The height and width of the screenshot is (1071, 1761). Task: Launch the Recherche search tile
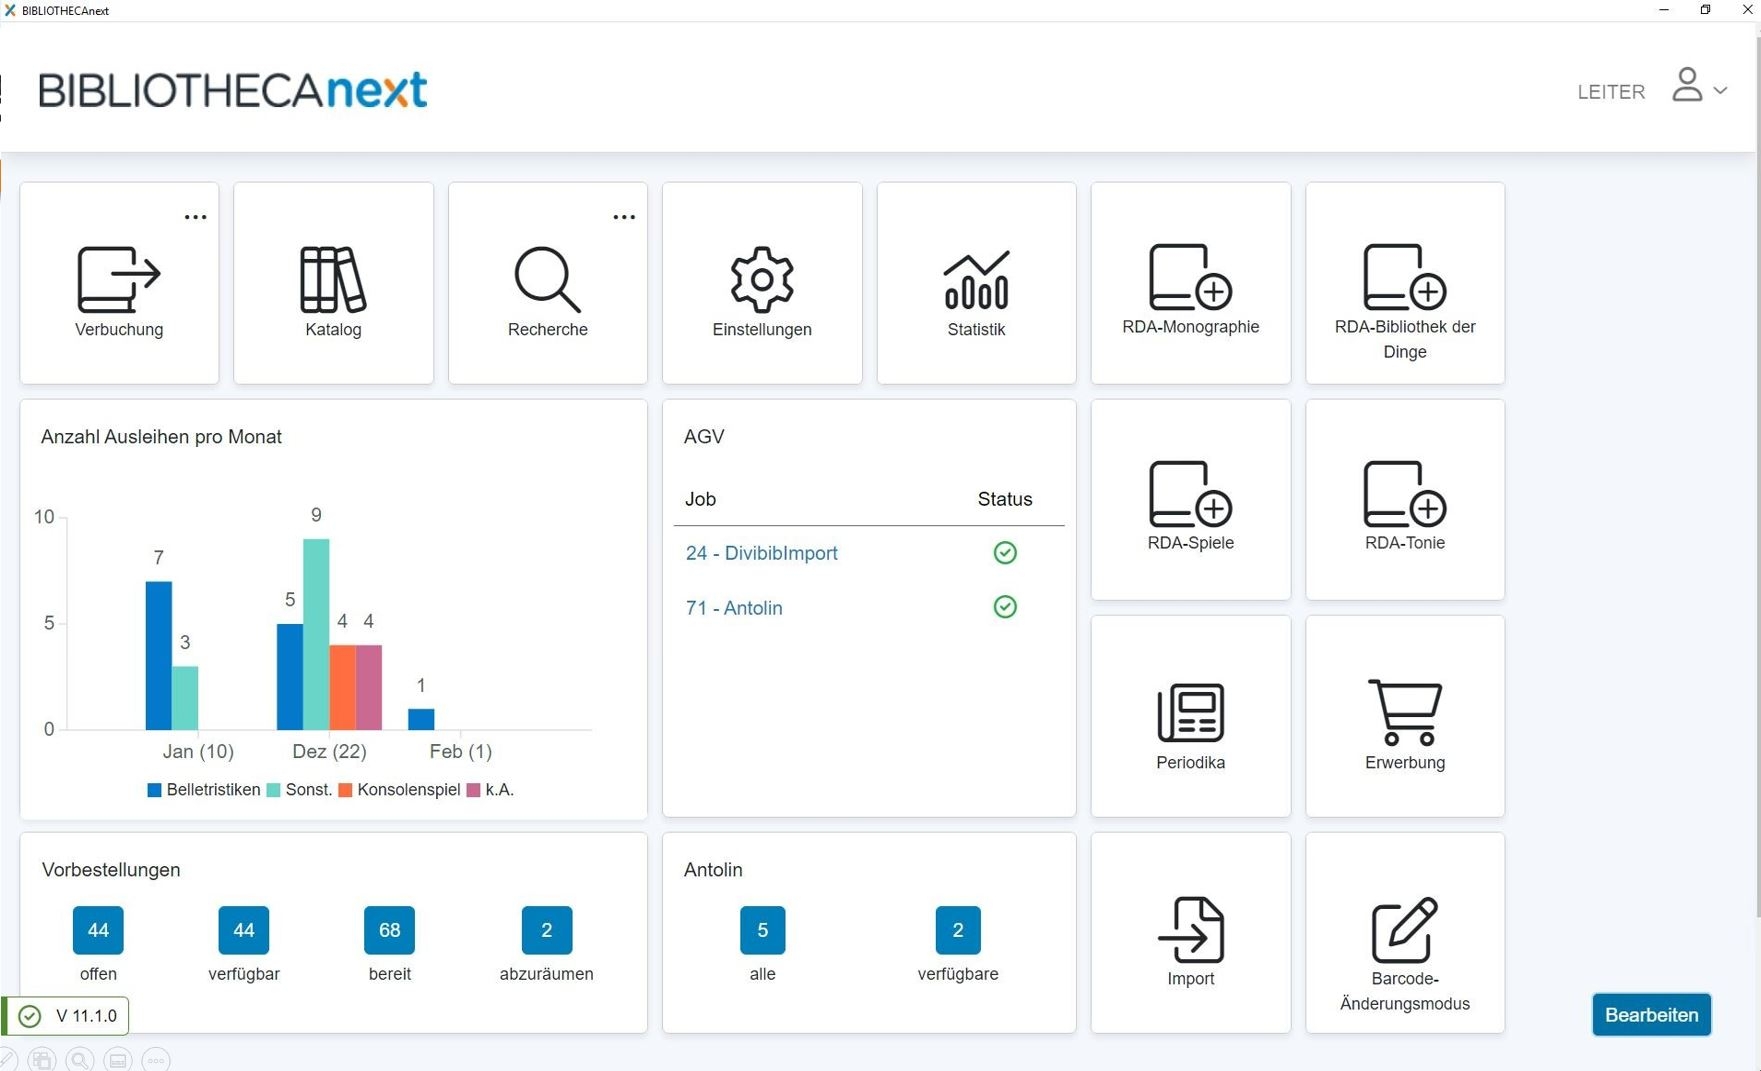[x=547, y=283]
